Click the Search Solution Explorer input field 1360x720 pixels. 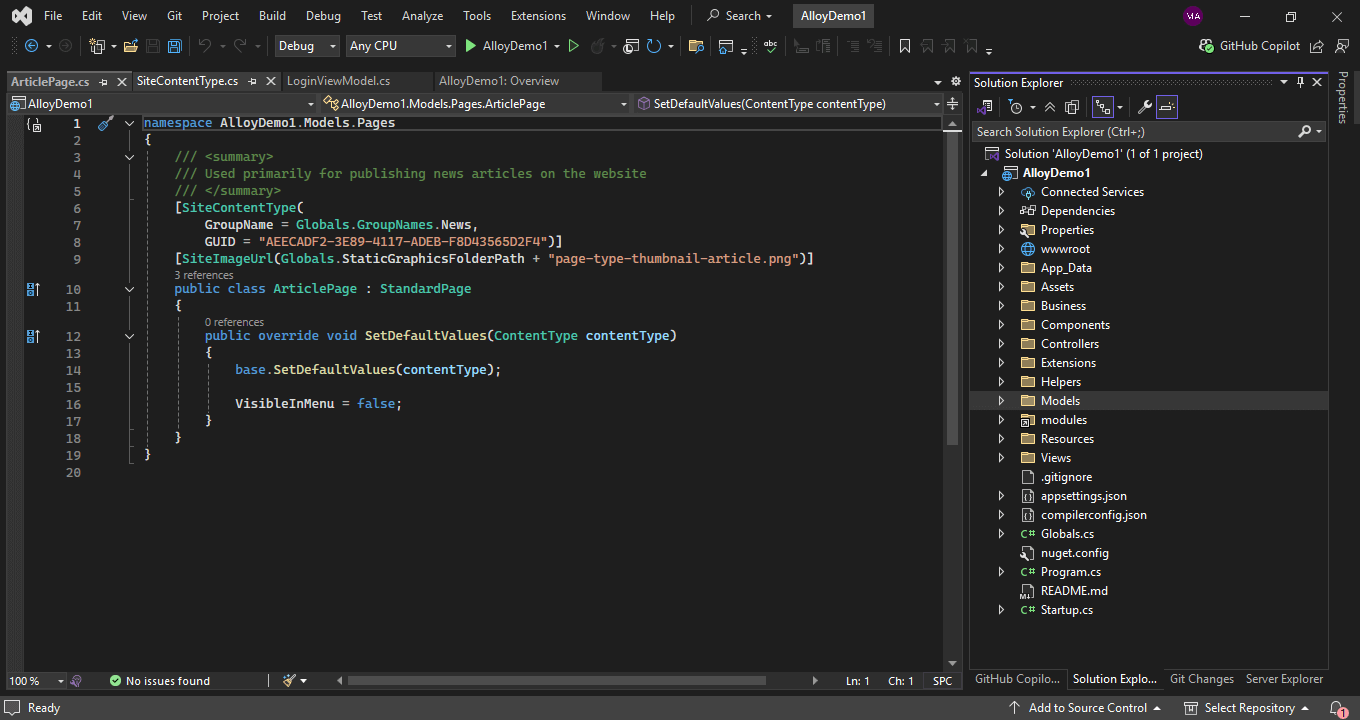1134,132
